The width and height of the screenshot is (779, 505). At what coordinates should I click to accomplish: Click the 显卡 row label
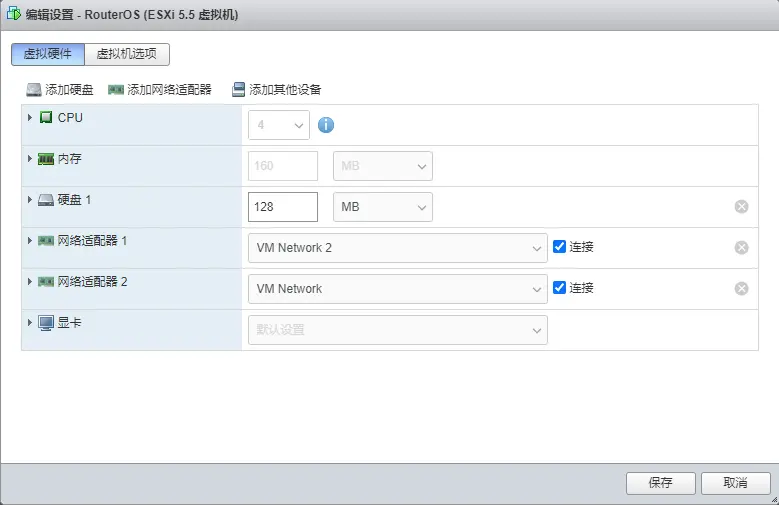click(x=70, y=323)
